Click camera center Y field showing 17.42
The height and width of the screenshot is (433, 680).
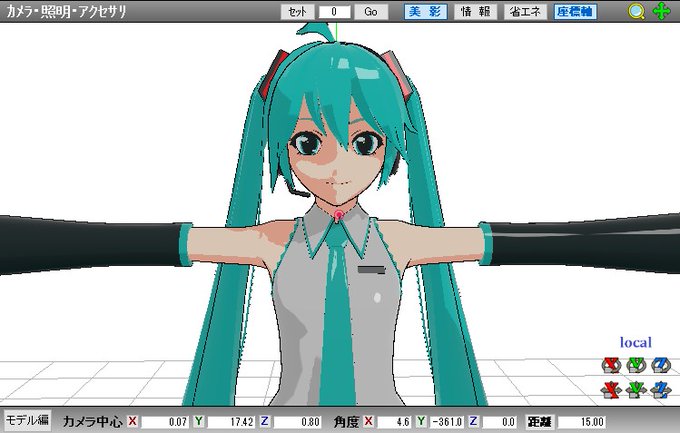[232, 422]
